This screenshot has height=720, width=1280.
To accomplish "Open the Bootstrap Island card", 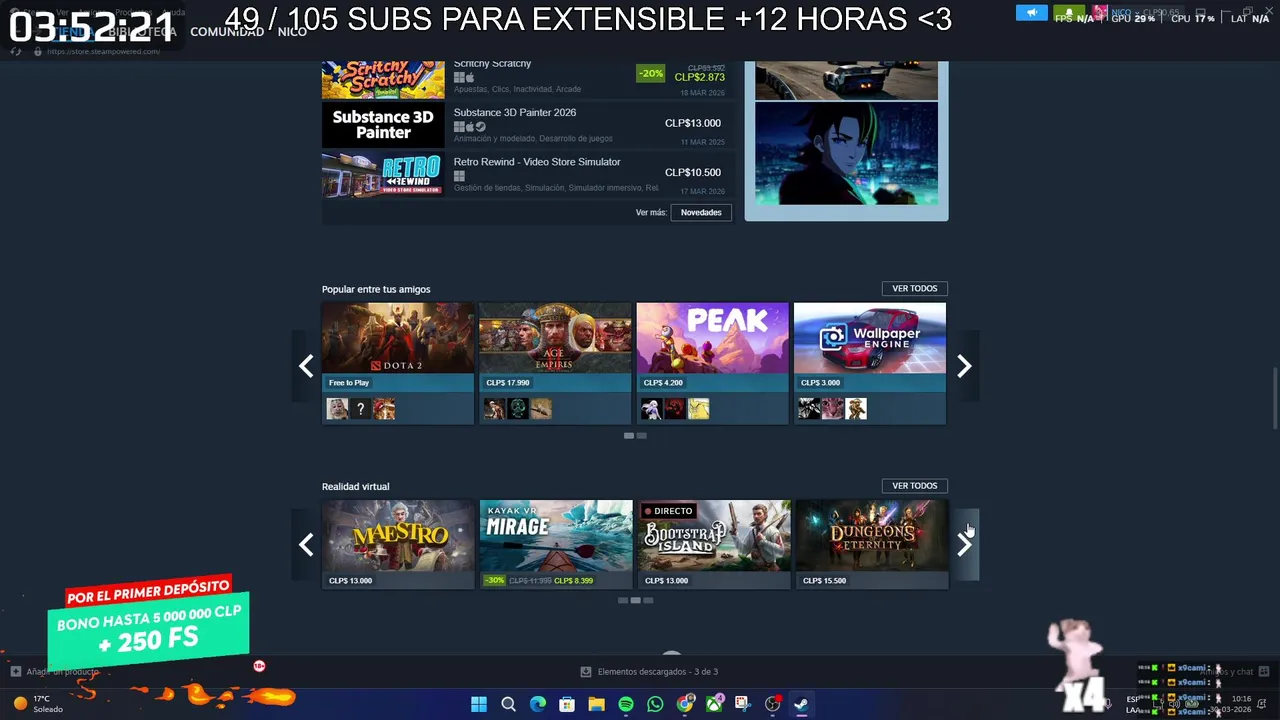I will (712, 544).
